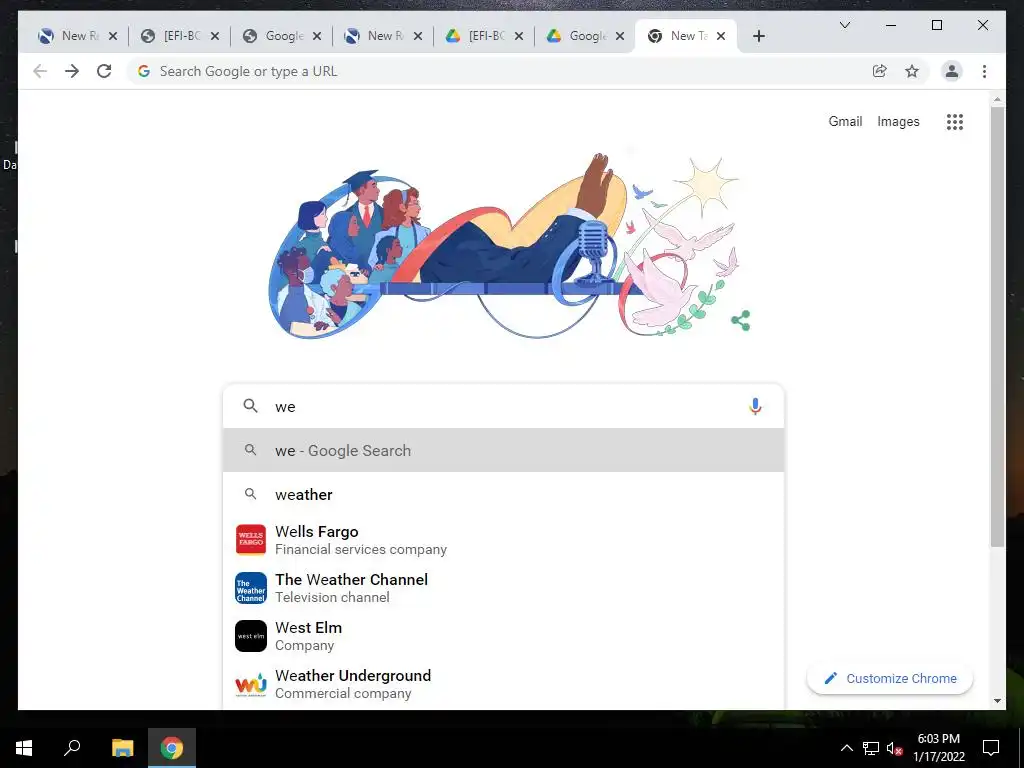
Task: Open File Explorer from the taskbar
Action: click(x=122, y=748)
